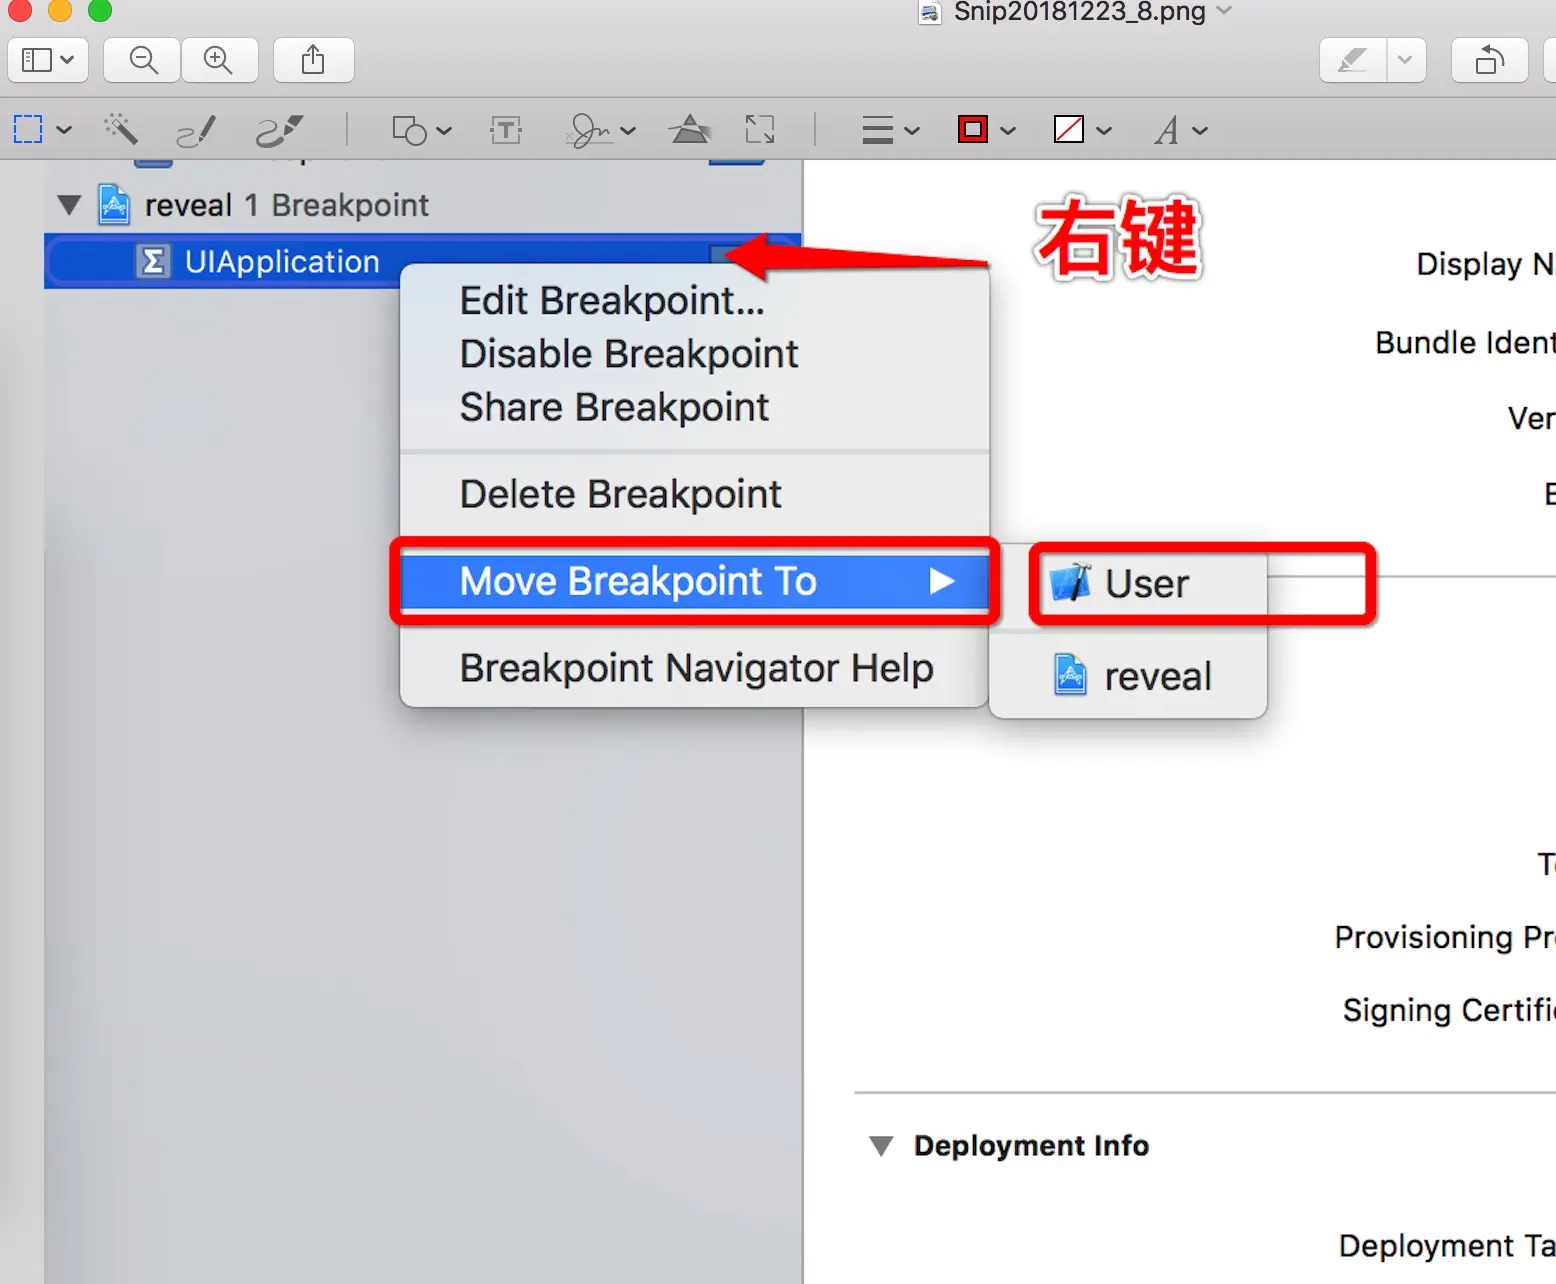Collapse the Deployment Info section triangle
This screenshot has width=1556, height=1284.
(x=881, y=1146)
